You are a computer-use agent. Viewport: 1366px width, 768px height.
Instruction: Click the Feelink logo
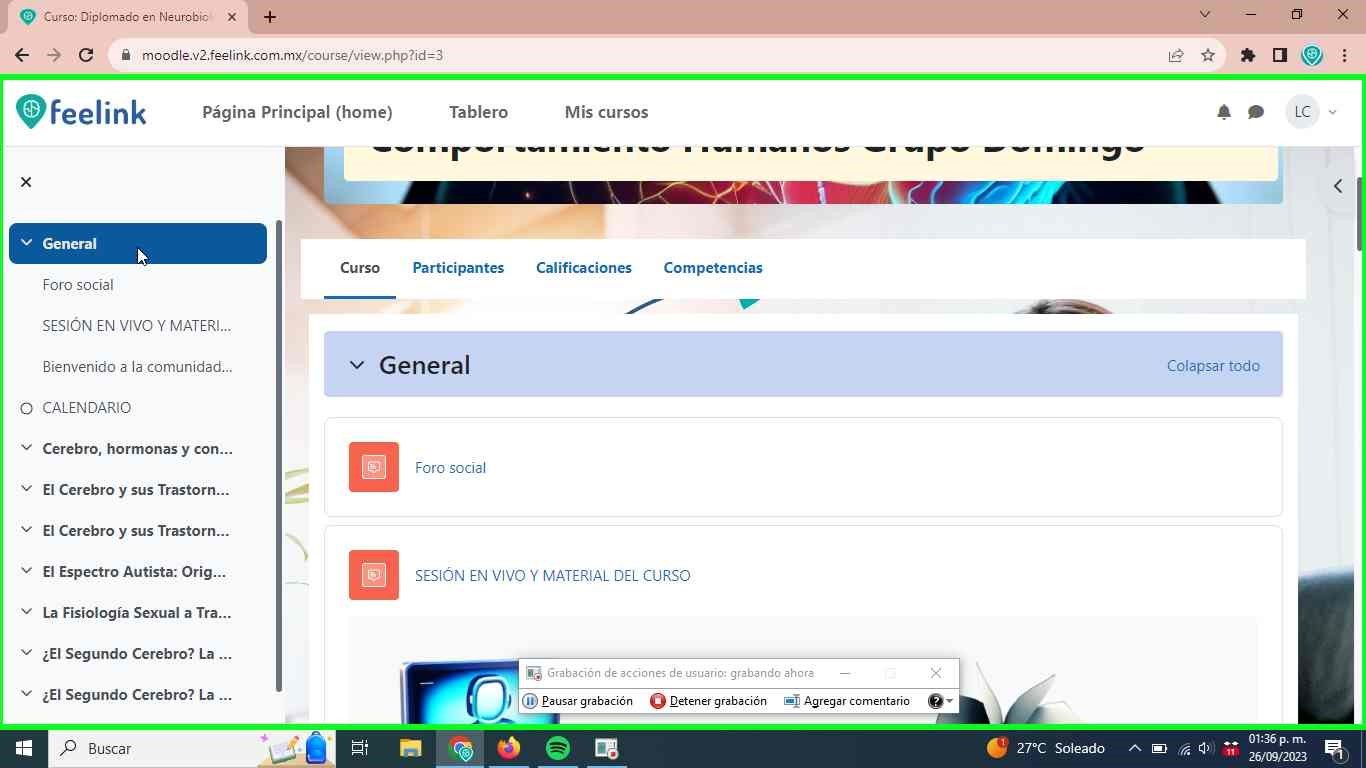pyautogui.click(x=80, y=111)
